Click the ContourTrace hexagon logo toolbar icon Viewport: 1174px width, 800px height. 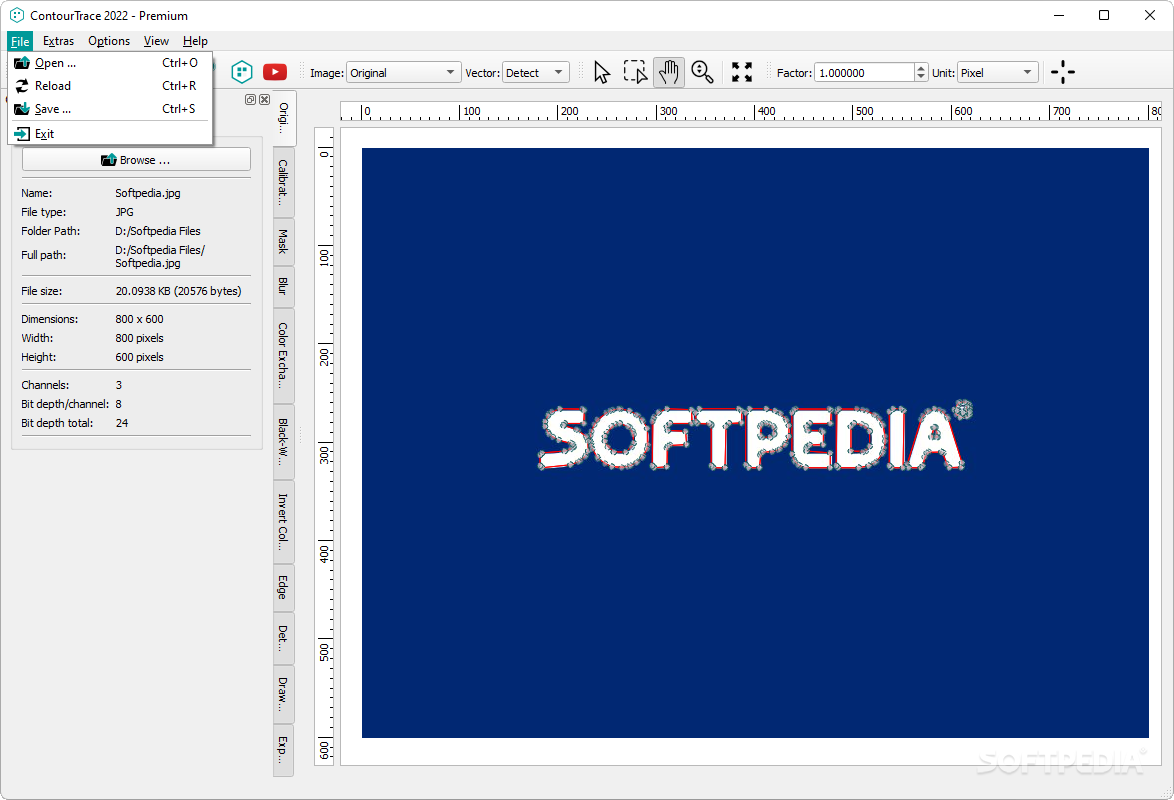tap(242, 72)
